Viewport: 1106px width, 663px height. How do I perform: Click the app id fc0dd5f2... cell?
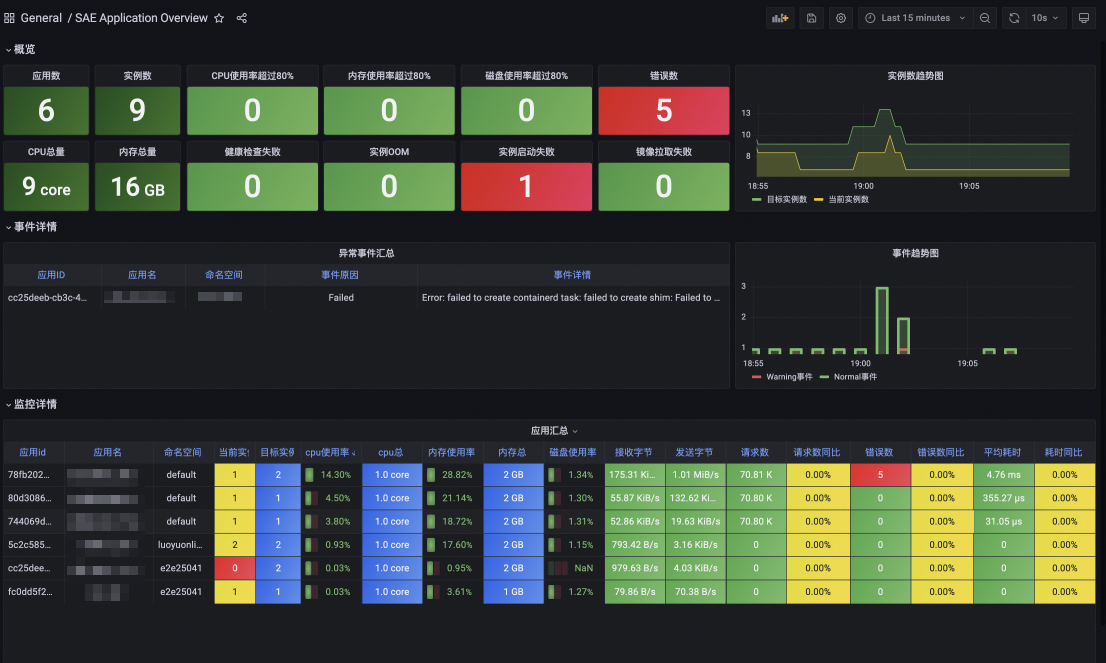30,592
